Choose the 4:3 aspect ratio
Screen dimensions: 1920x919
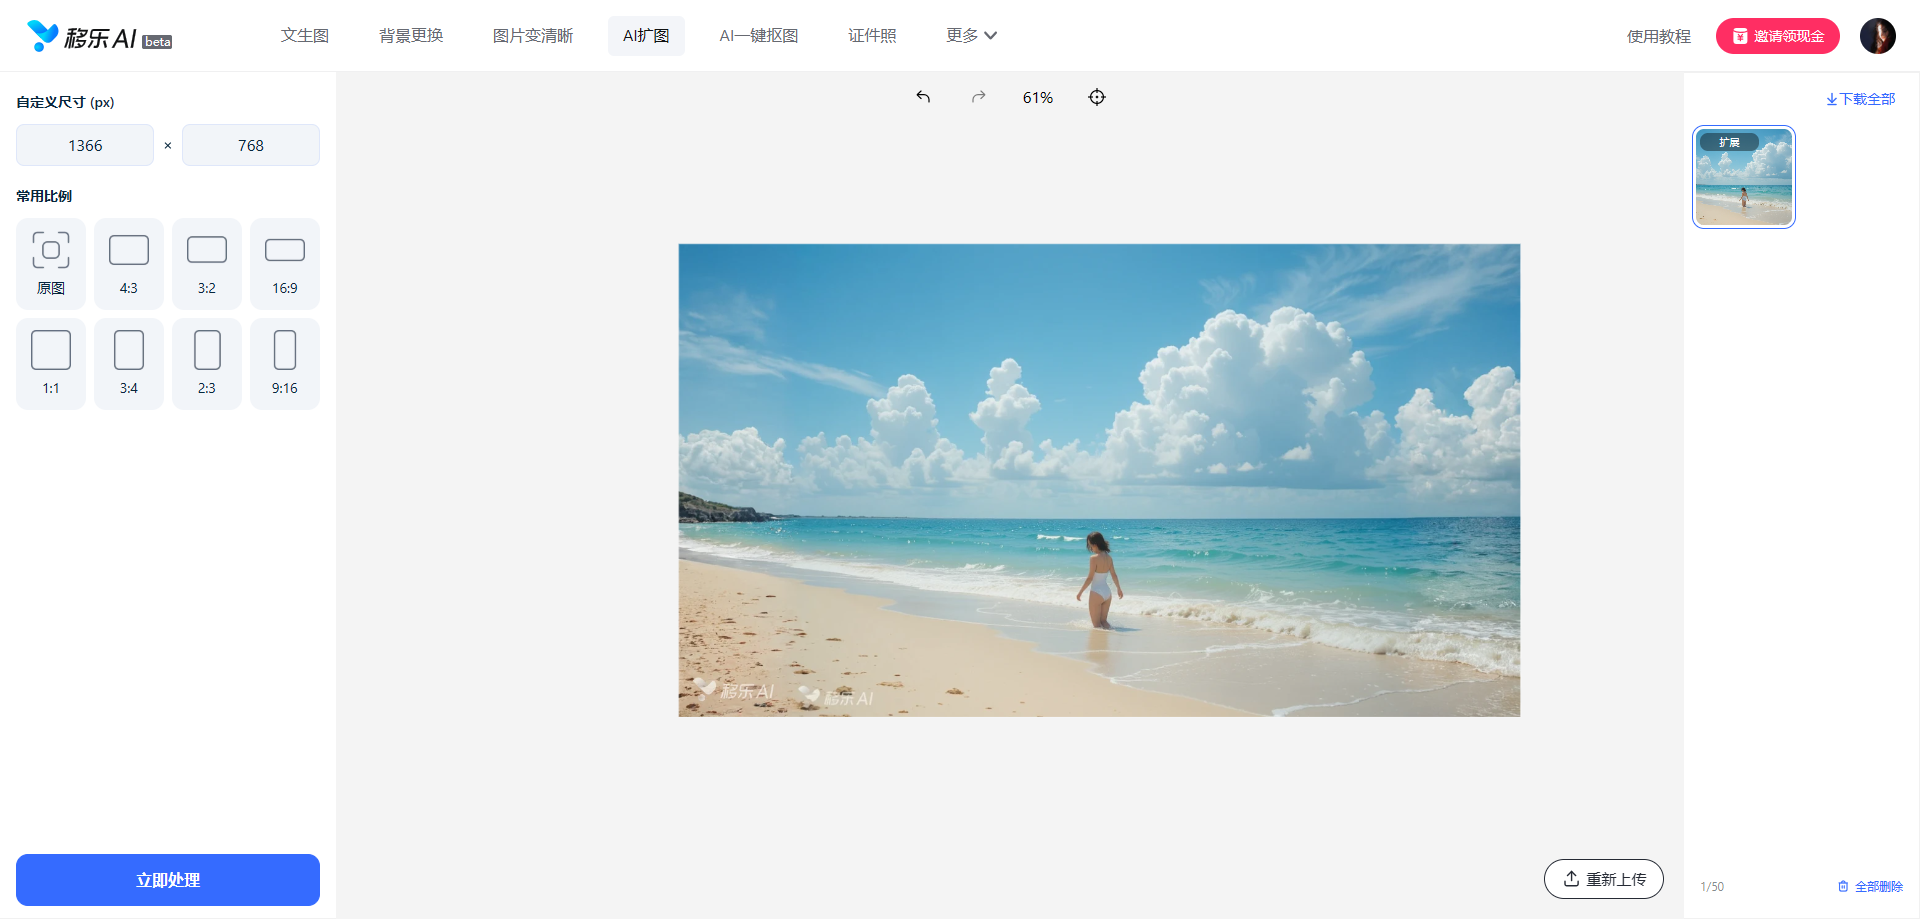click(129, 263)
